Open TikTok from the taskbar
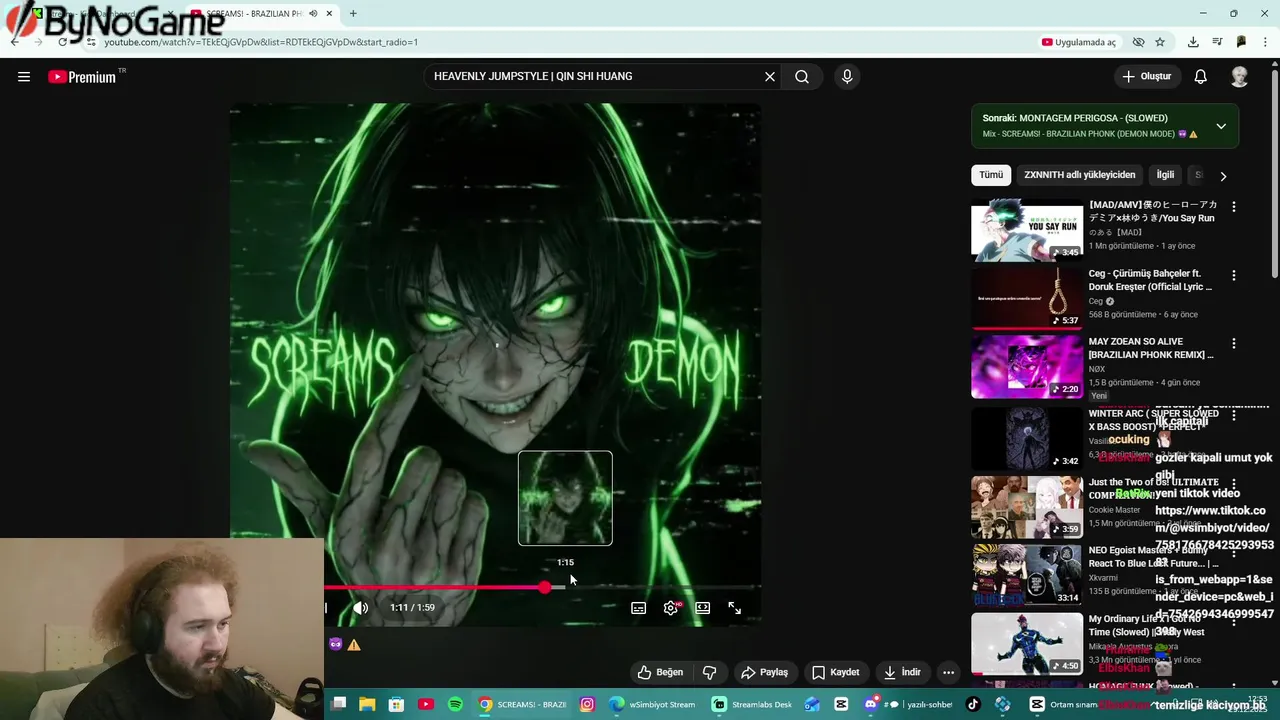The image size is (1280, 720). pyautogui.click(x=973, y=704)
